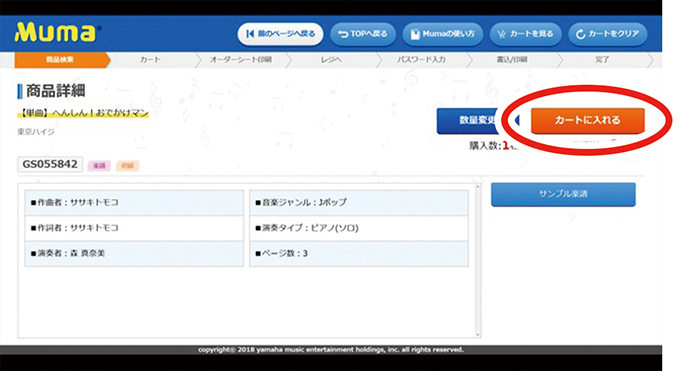Select the 商品検索 step tab
The width and height of the screenshot is (680, 371).
pyautogui.click(x=61, y=60)
